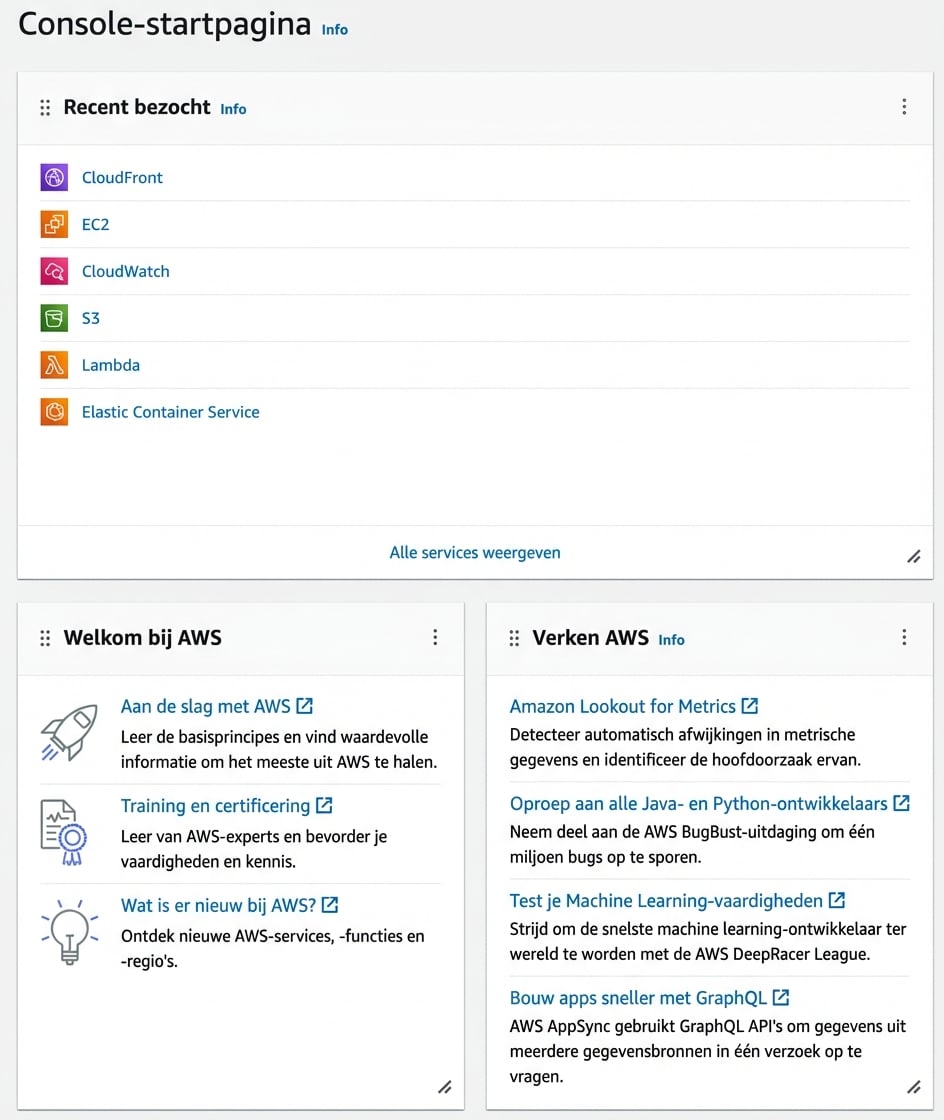Select the Lambda service icon
This screenshot has width=944, height=1120.
(x=53, y=365)
